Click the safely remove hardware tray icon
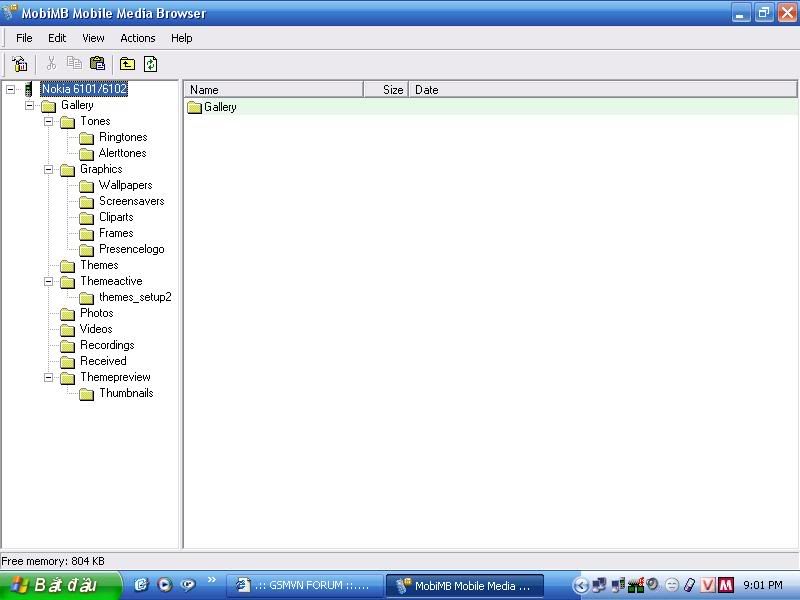Viewport: 800px width, 600px height. tap(689, 585)
